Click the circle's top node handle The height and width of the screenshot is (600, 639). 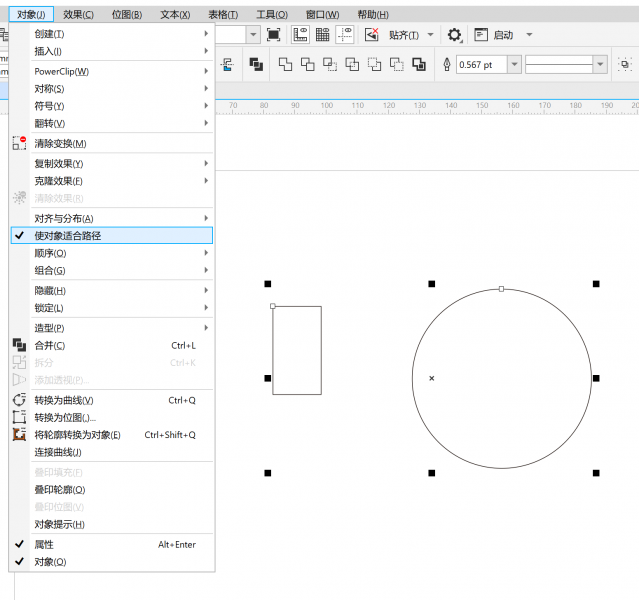pyautogui.click(x=501, y=289)
